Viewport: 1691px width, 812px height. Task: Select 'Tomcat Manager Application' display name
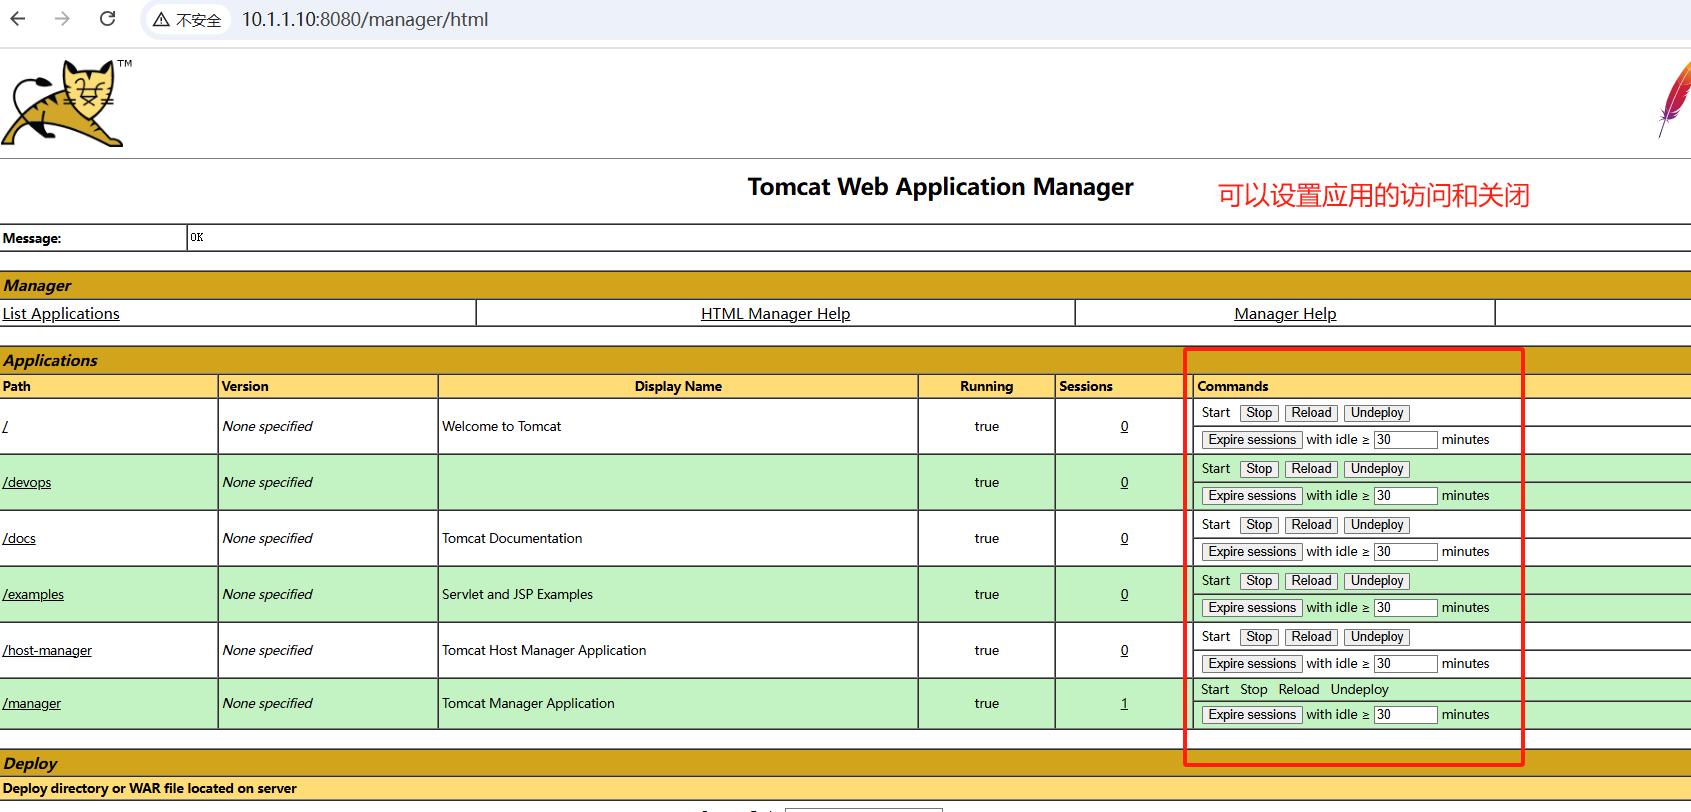click(528, 703)
